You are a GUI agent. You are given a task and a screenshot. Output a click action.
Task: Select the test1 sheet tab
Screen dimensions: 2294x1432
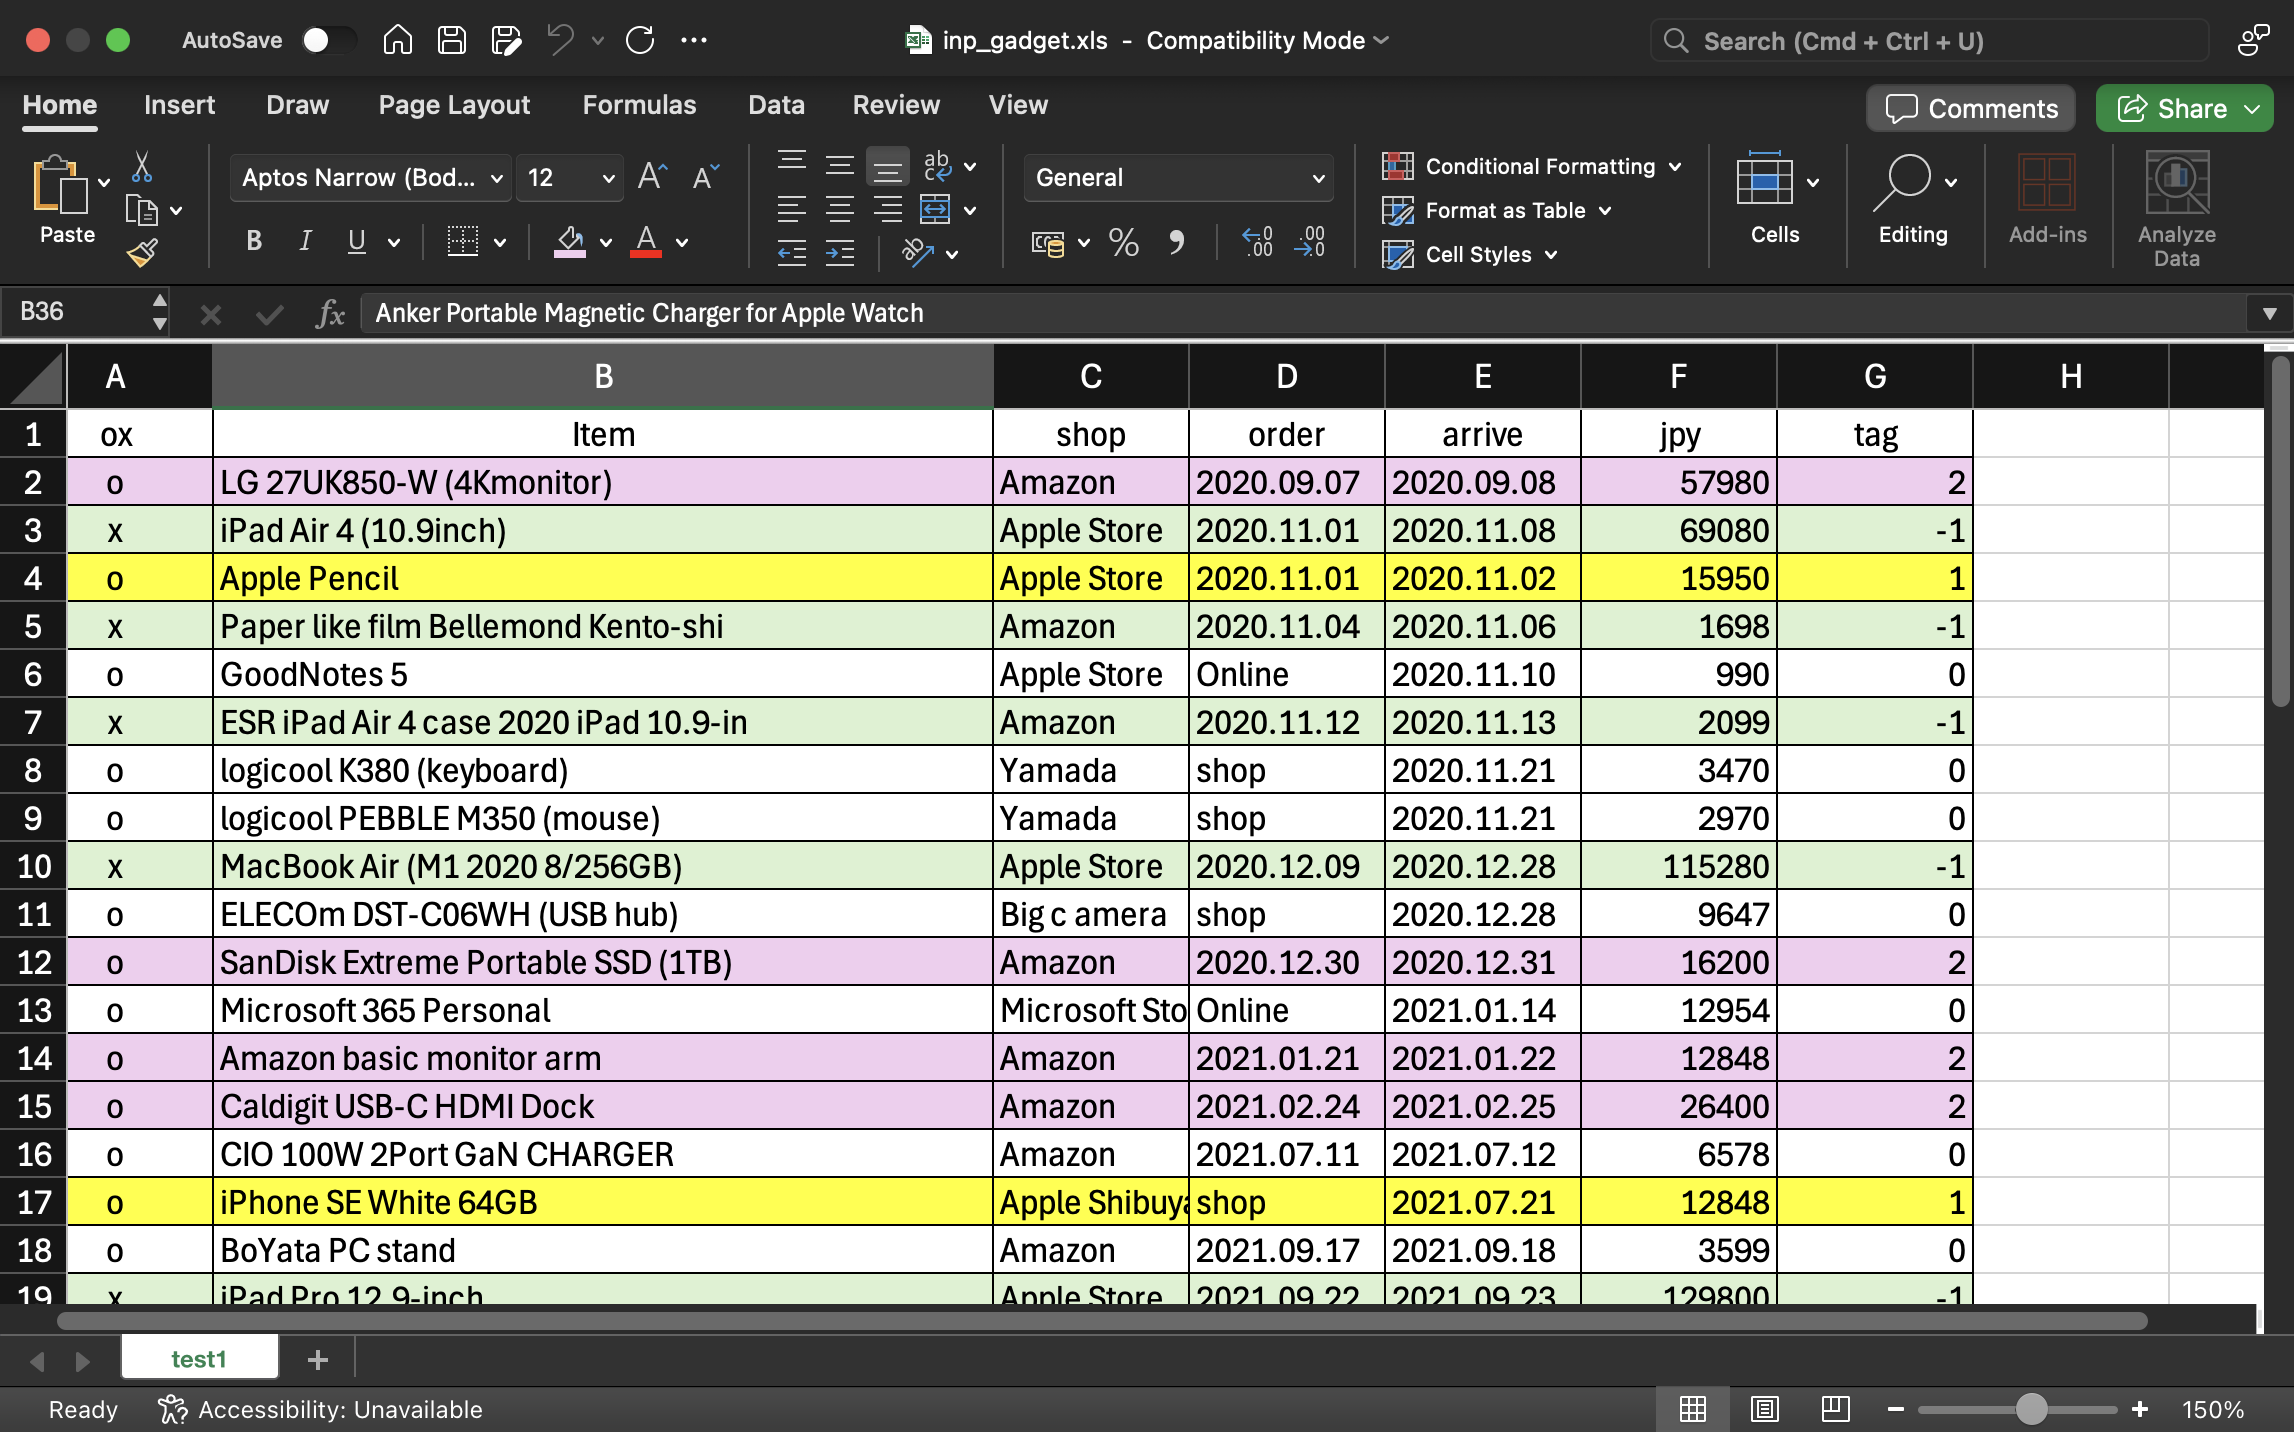(199, 1358)
